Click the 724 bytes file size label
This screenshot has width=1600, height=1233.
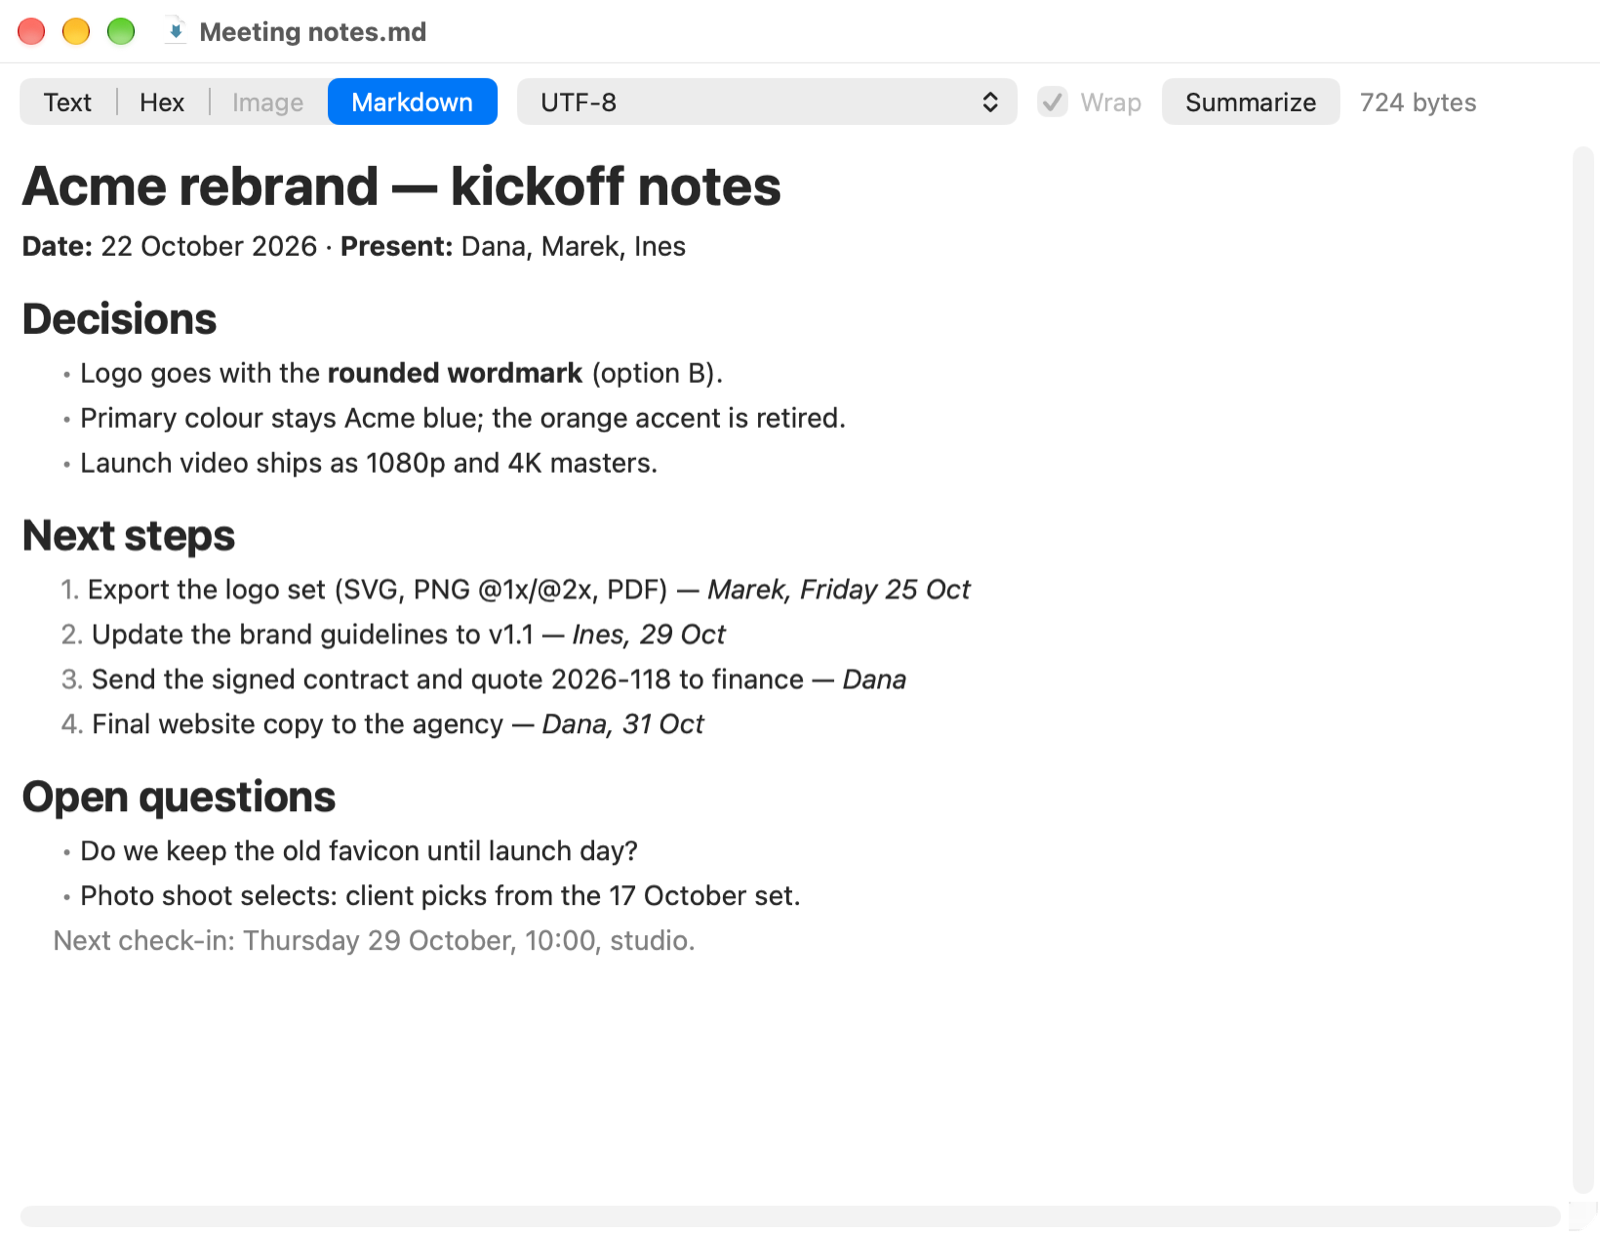pyautogui.click(x=1417, y=102)
